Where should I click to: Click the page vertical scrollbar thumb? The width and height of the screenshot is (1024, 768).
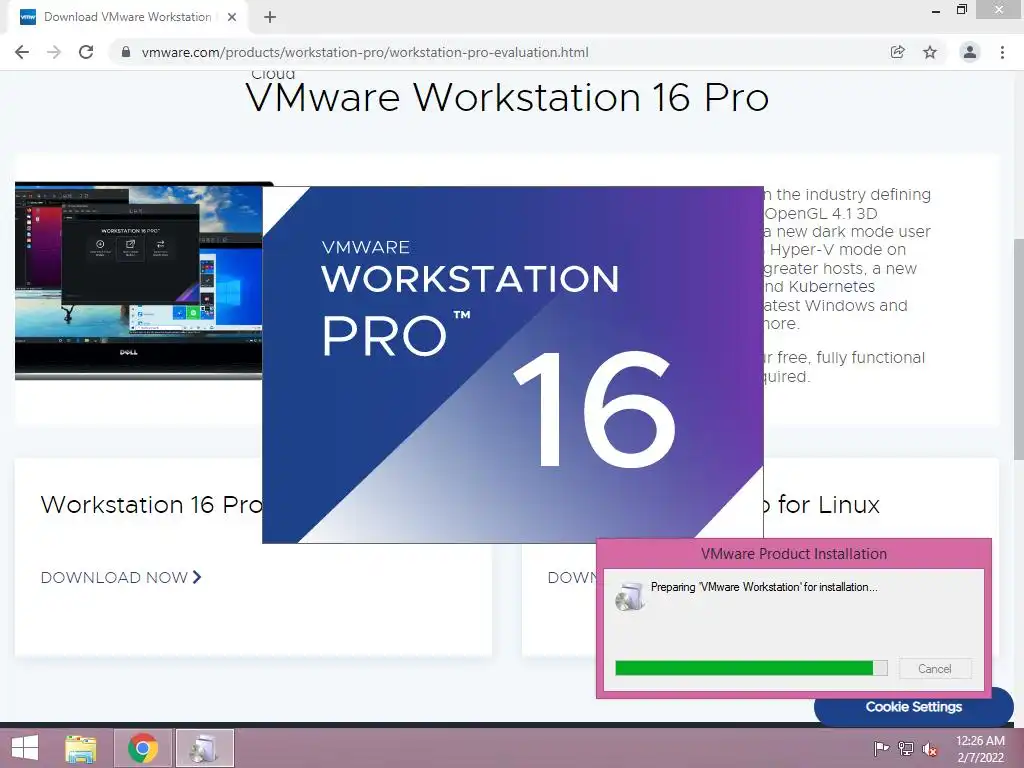click(x=1018, y=349)
